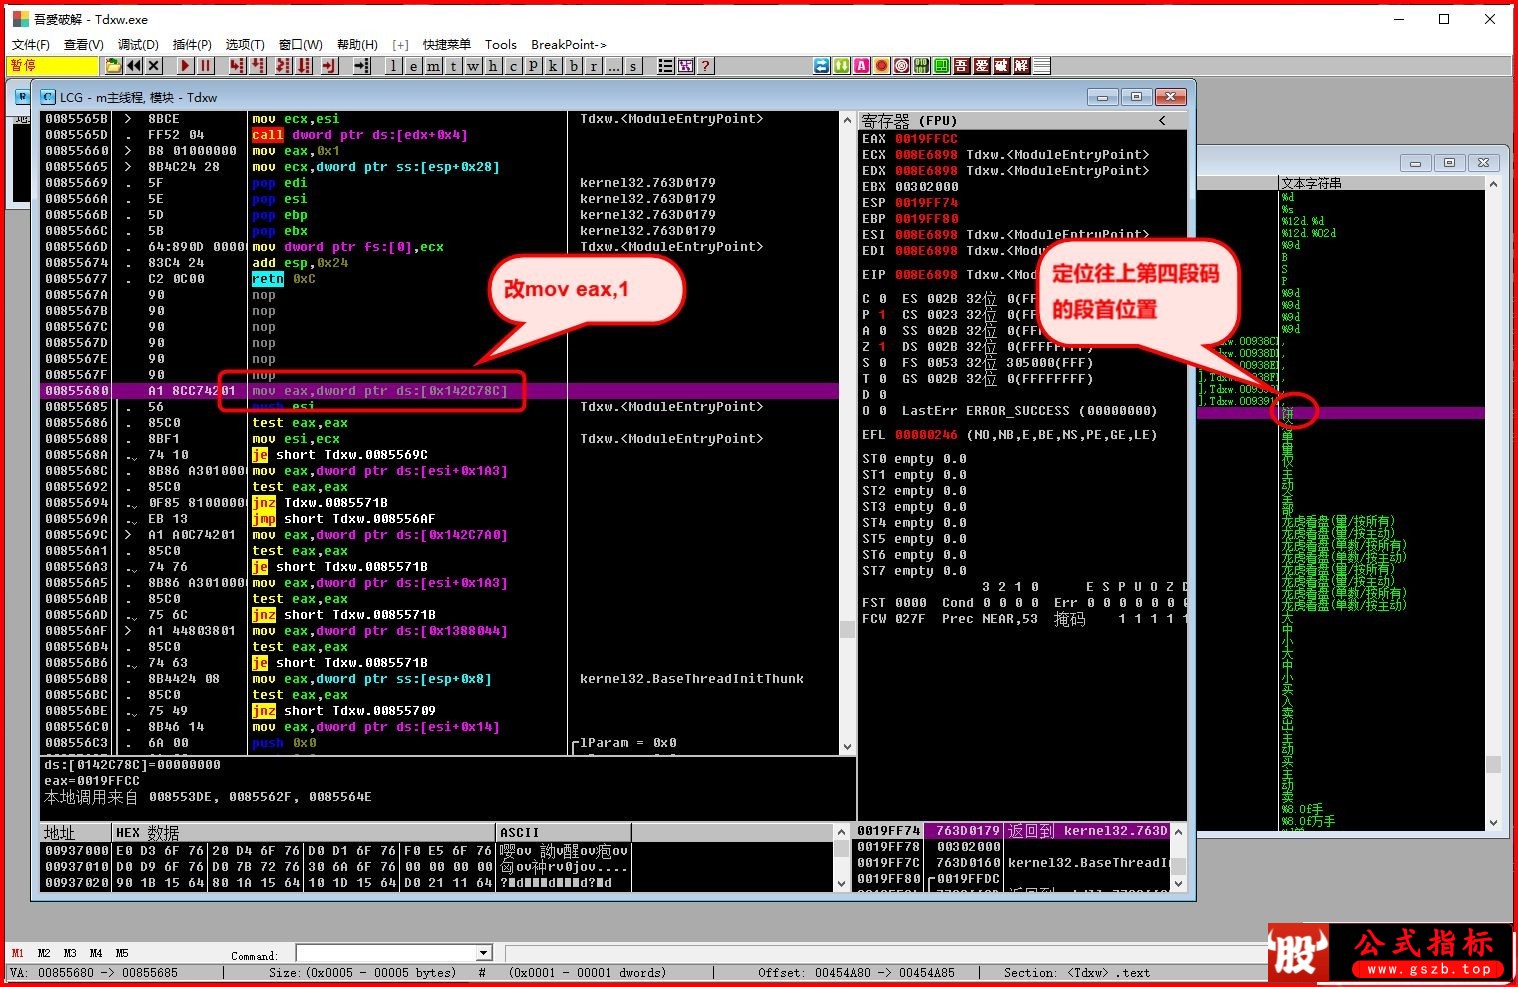Run the program with the red play icon
1518x987 pixels.
pos(185,66)
